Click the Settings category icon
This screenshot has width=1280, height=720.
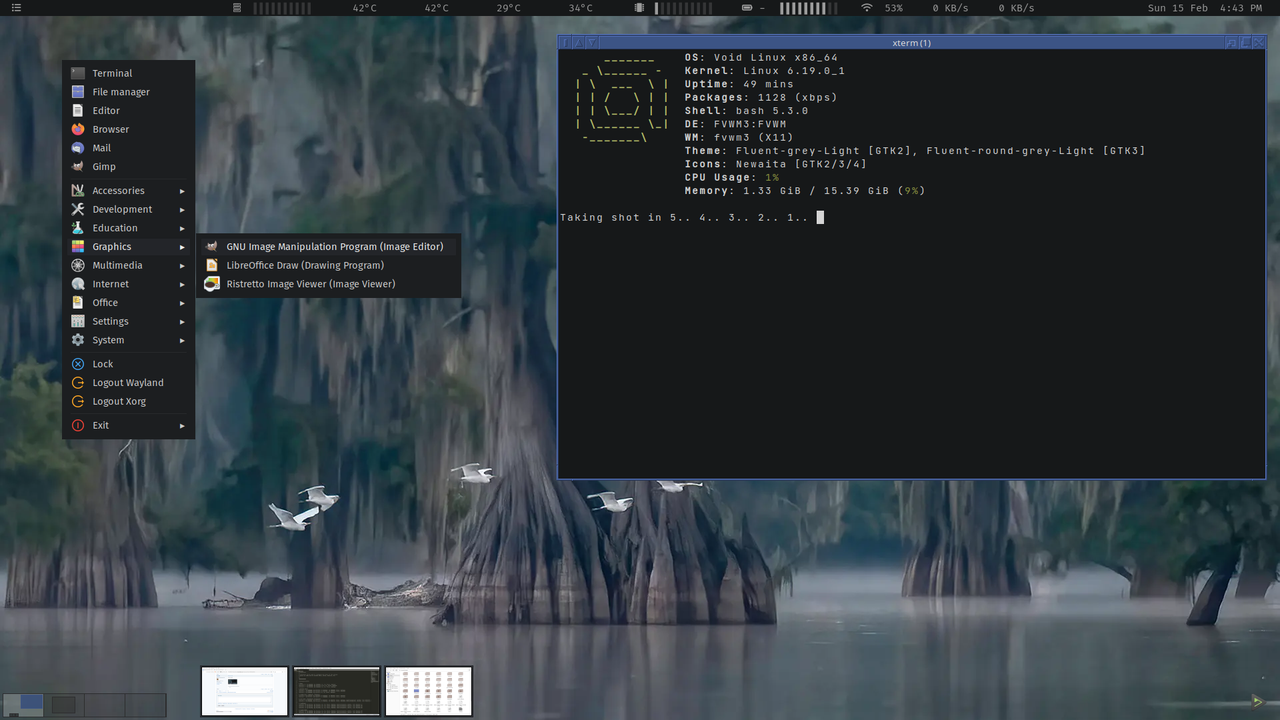point(78,321)
